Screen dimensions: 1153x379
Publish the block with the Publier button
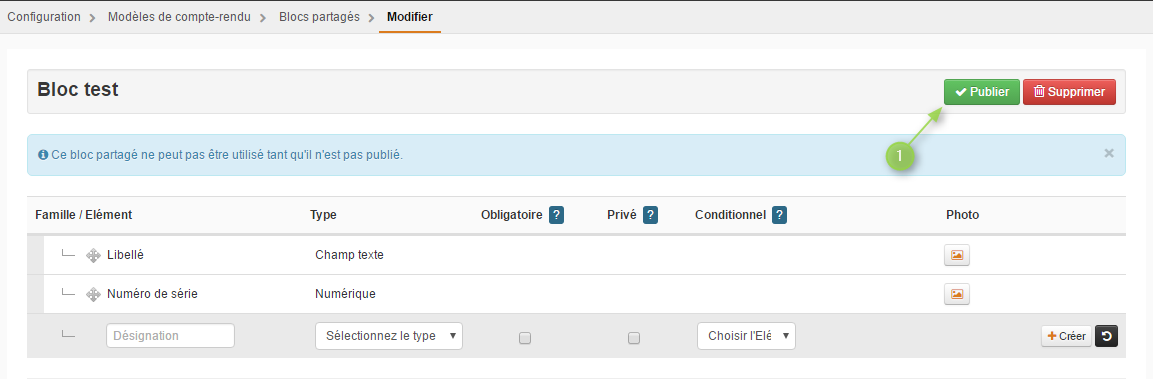click(x=982, y=92)
